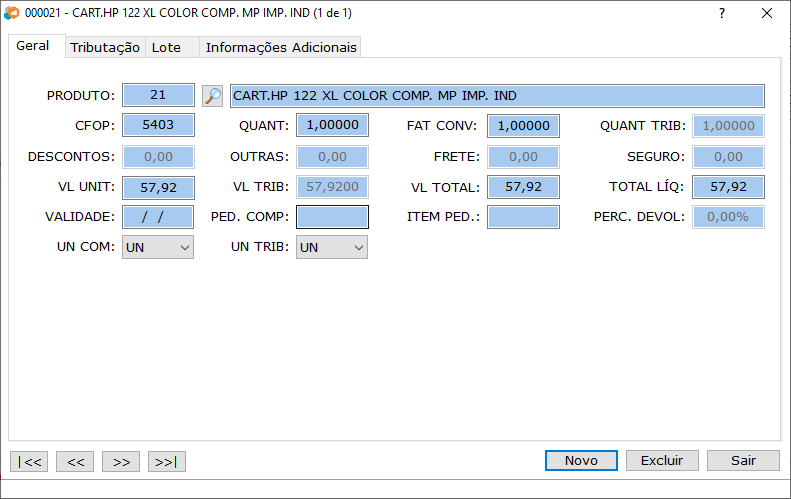The image size is (791, 499).
Task: Select the Informações Adicionais tab
Action: pos(280,47)
